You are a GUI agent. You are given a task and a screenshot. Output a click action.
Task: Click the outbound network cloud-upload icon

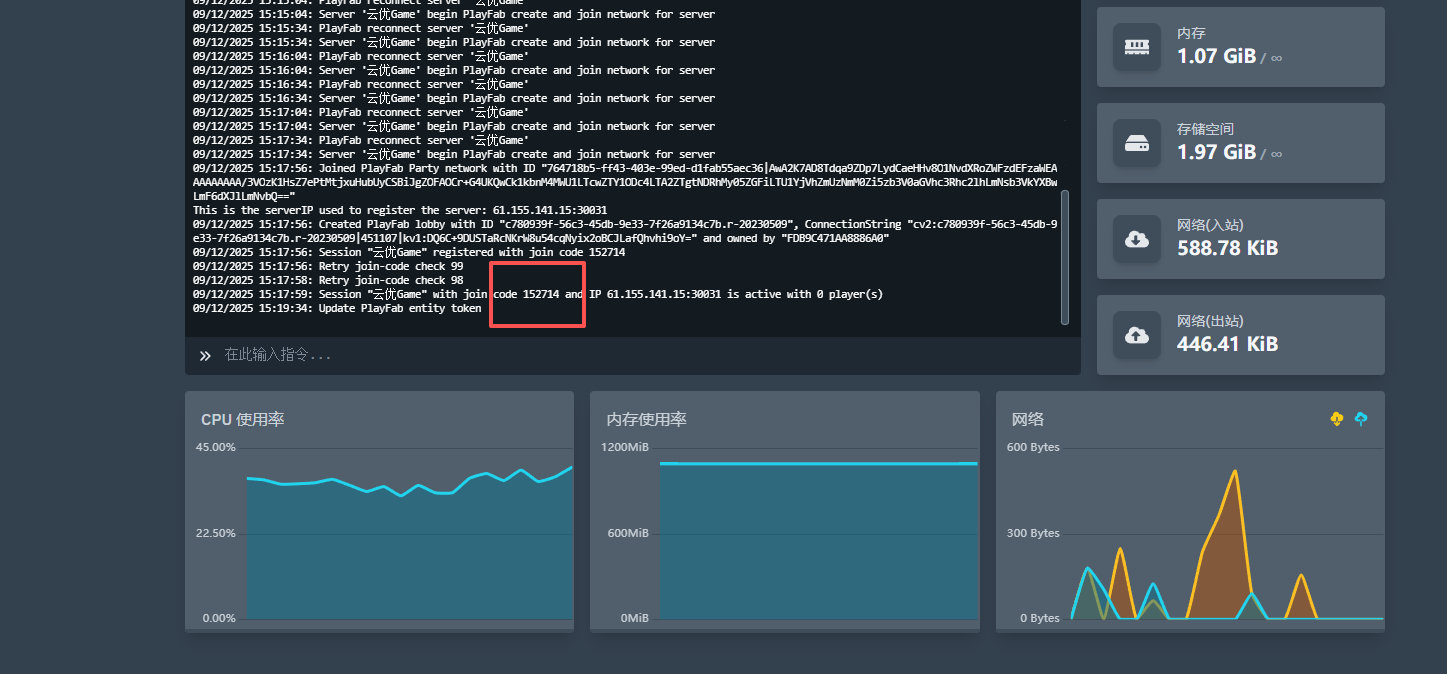1137,335
